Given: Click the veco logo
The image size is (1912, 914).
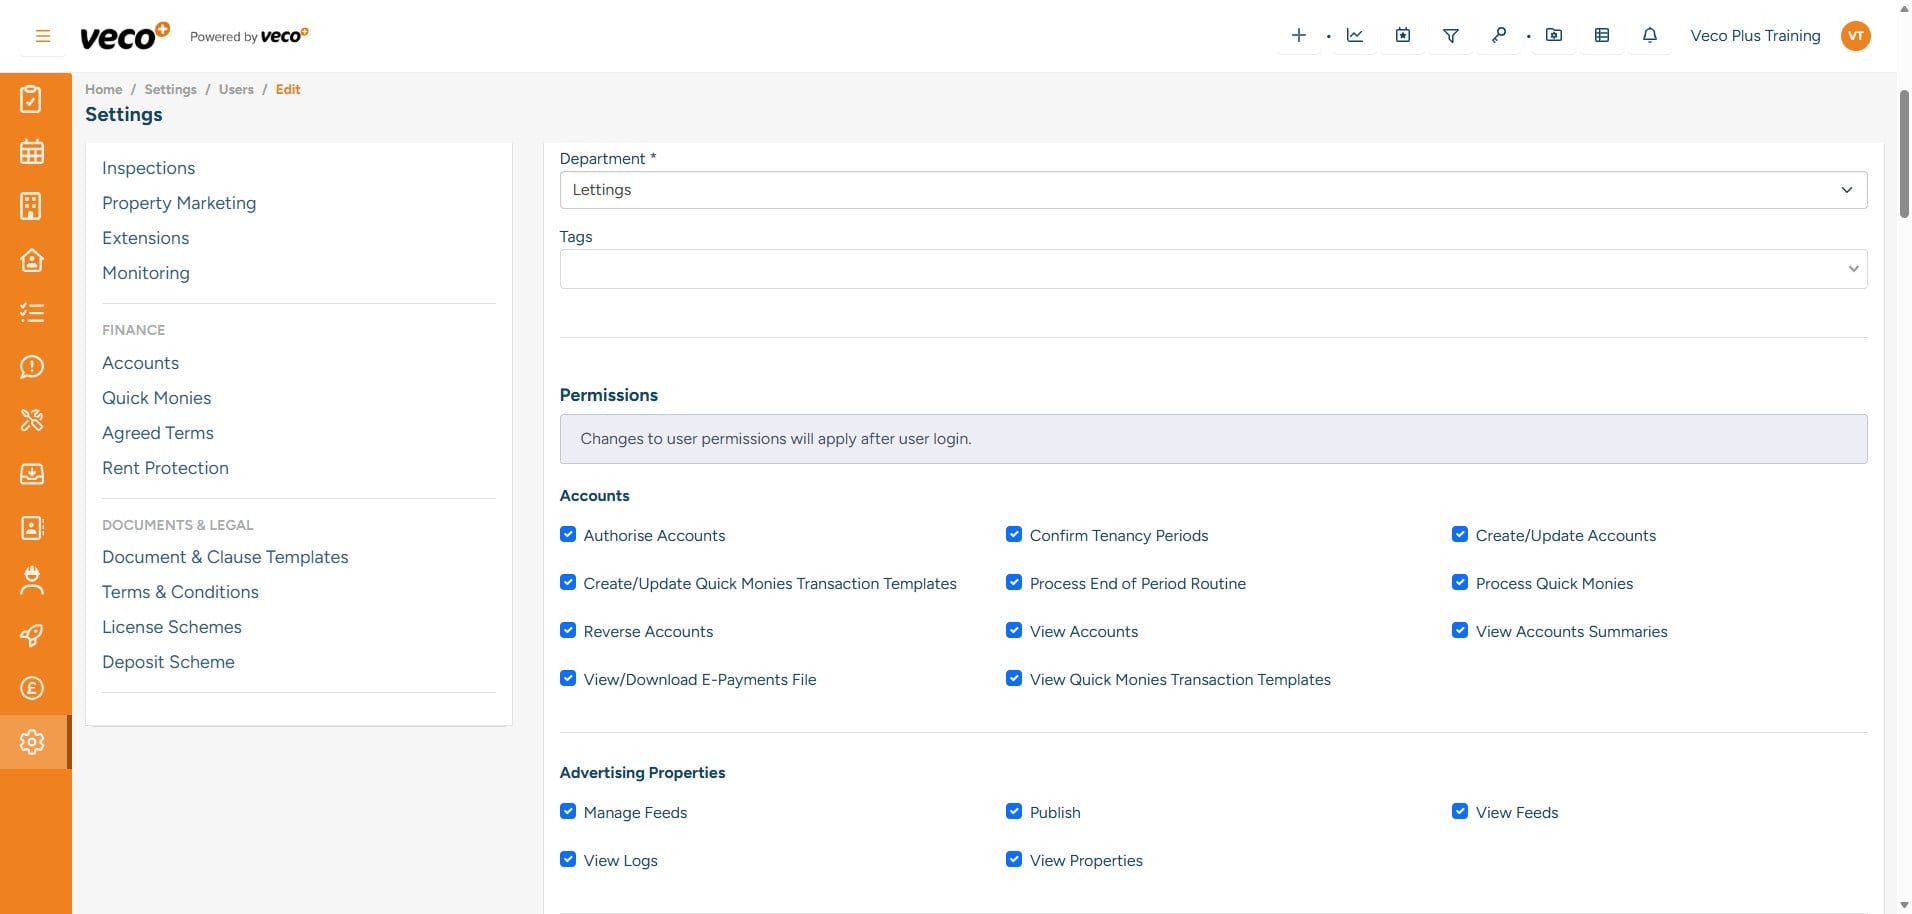Looking at the screenshot, I should point(125,36).
